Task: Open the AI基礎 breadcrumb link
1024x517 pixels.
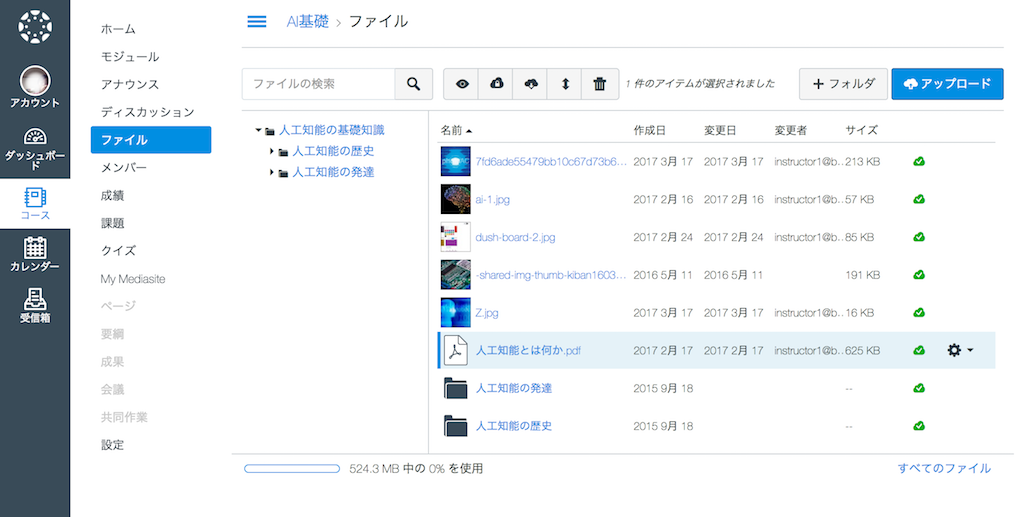Action: coord(308,22)
